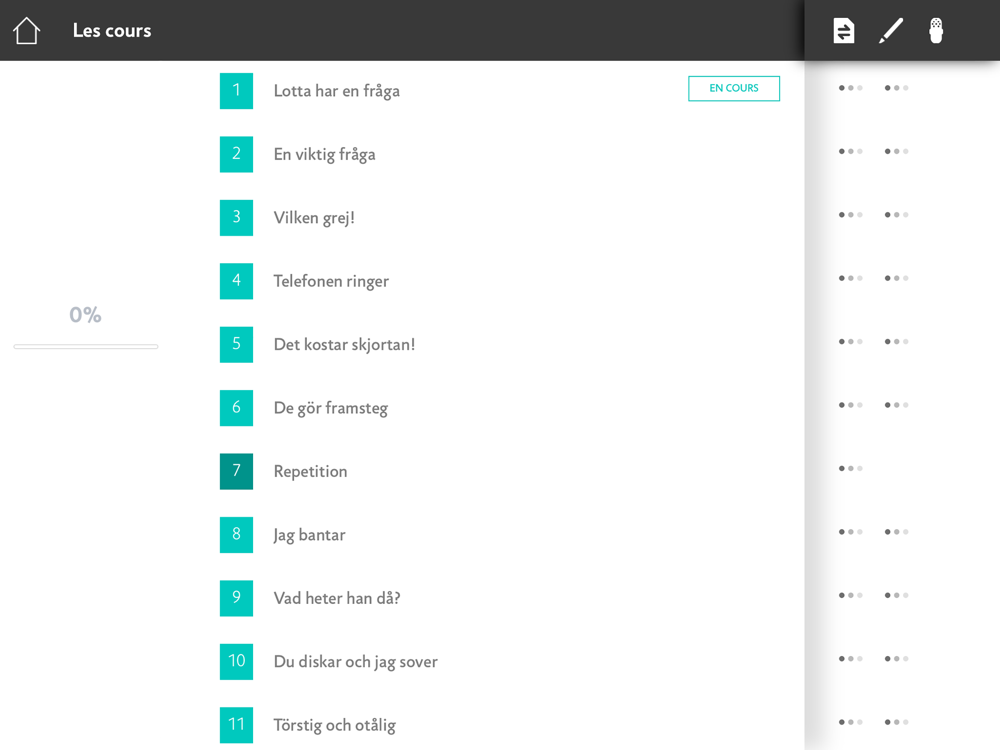This screenshot has width=1000, height=750.
Task: Select lesson "Jag bantar"
Action: pyautogui.click(x=309, y=535)
